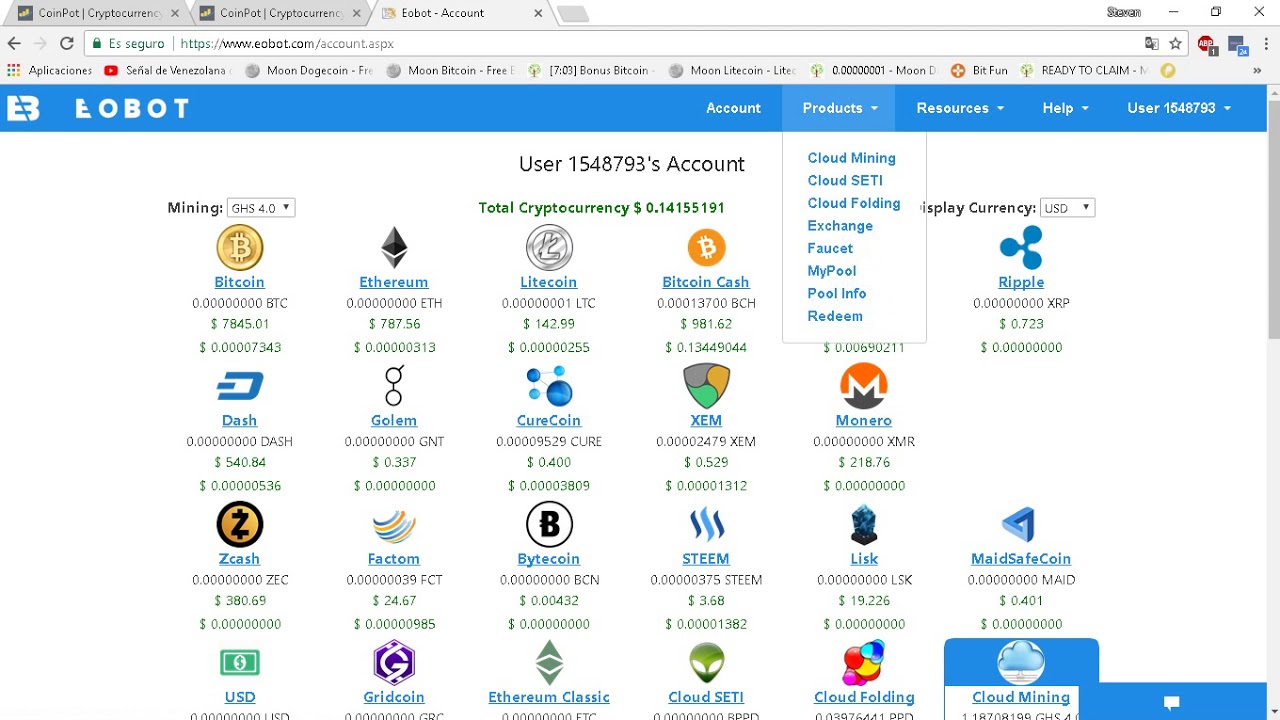This screenshot has width=1280, height=720.
Task: Open Aplicaciones apps shortcut
Action: pos(50,71)
